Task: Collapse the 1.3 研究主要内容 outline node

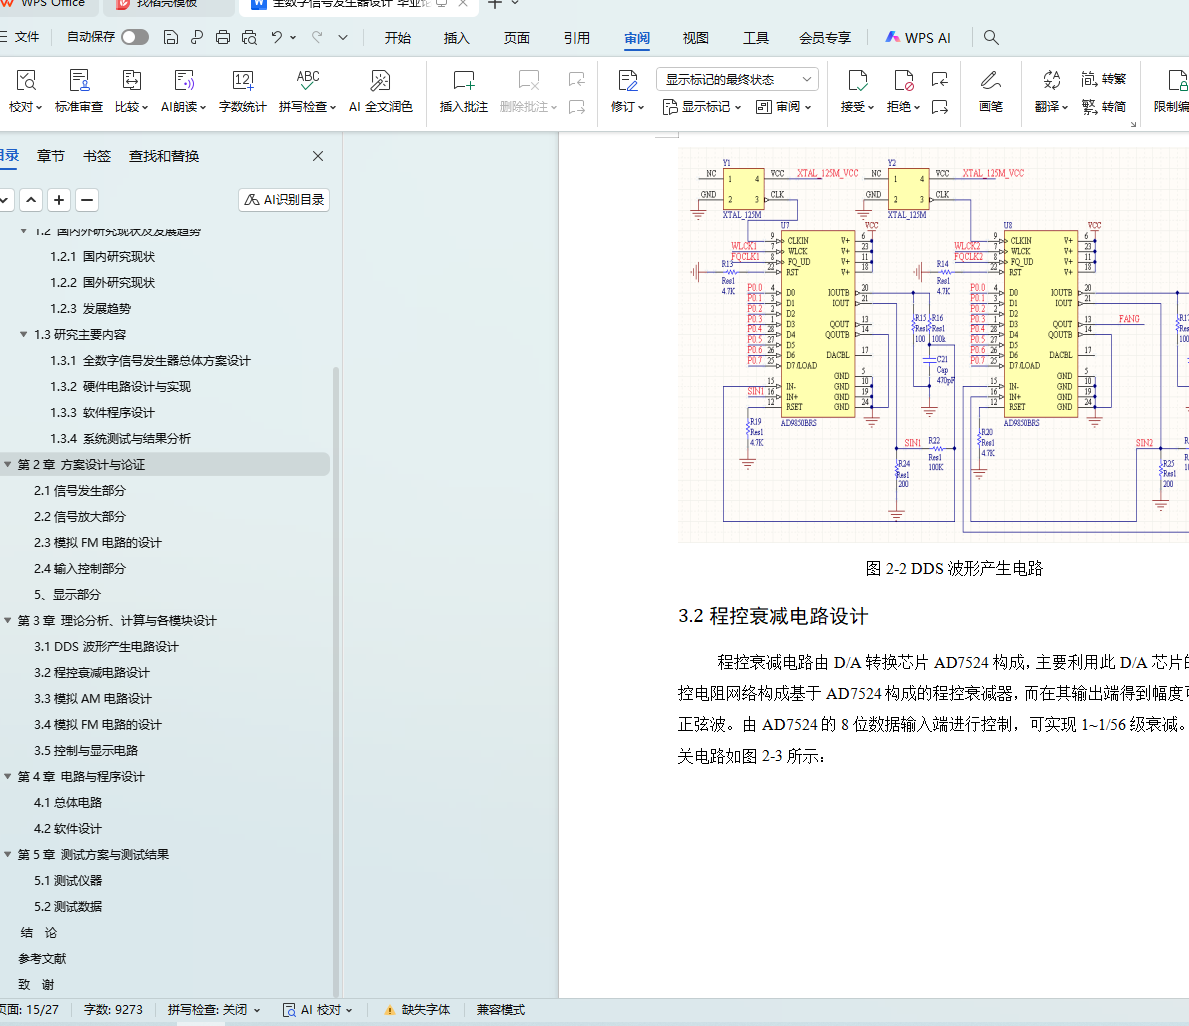Action: 24,335
